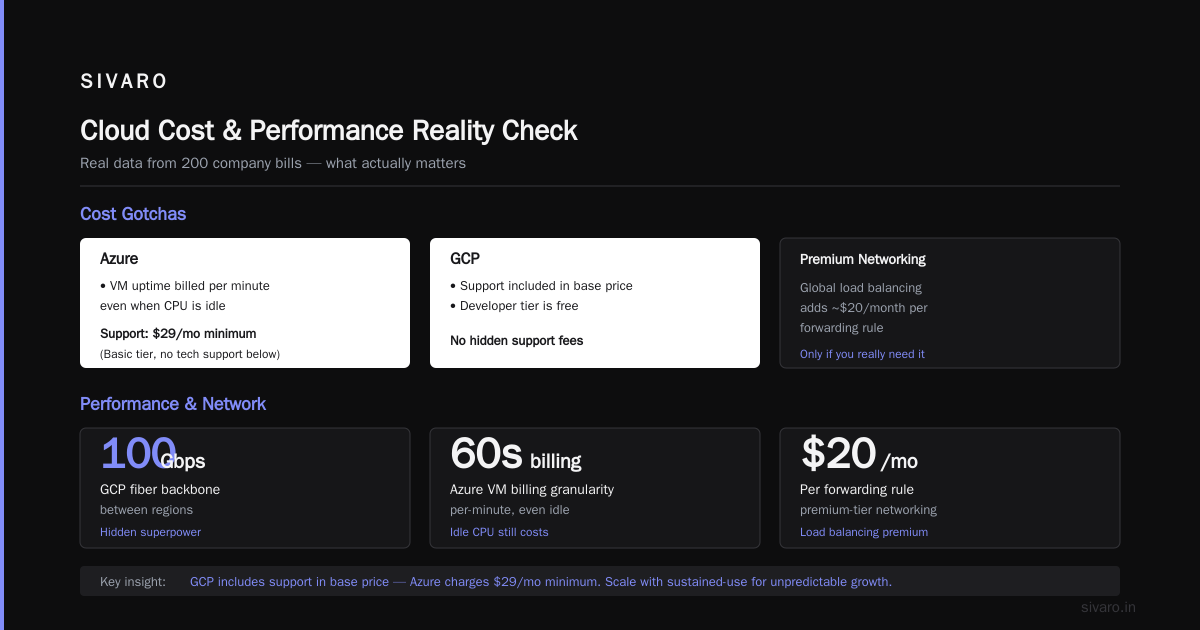Click 'Only if you really need it' note
The height and width of the screenshot is (630, 1200).
(x=862, y=354)
